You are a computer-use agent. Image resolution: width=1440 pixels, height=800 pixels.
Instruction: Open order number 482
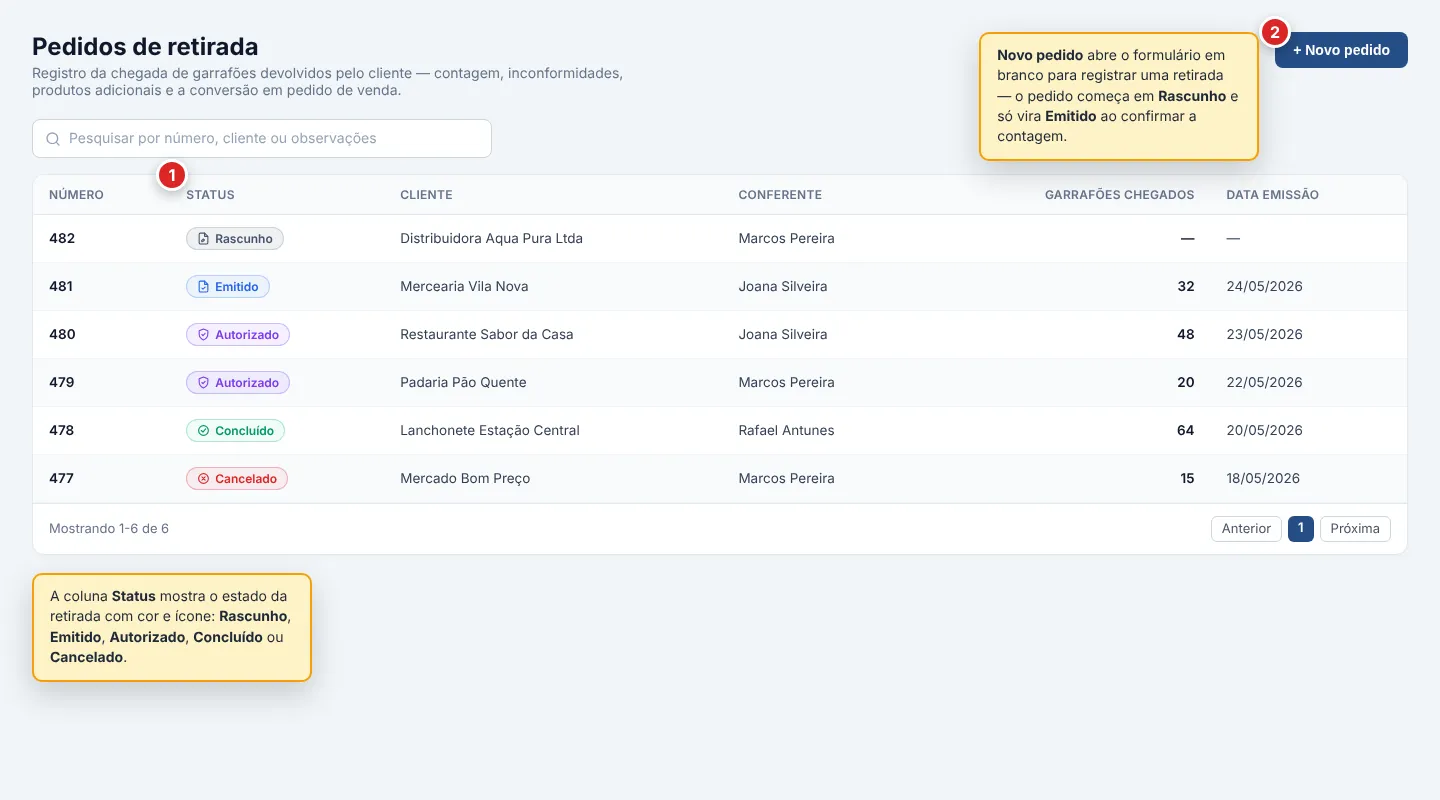[x=62, y=239]
